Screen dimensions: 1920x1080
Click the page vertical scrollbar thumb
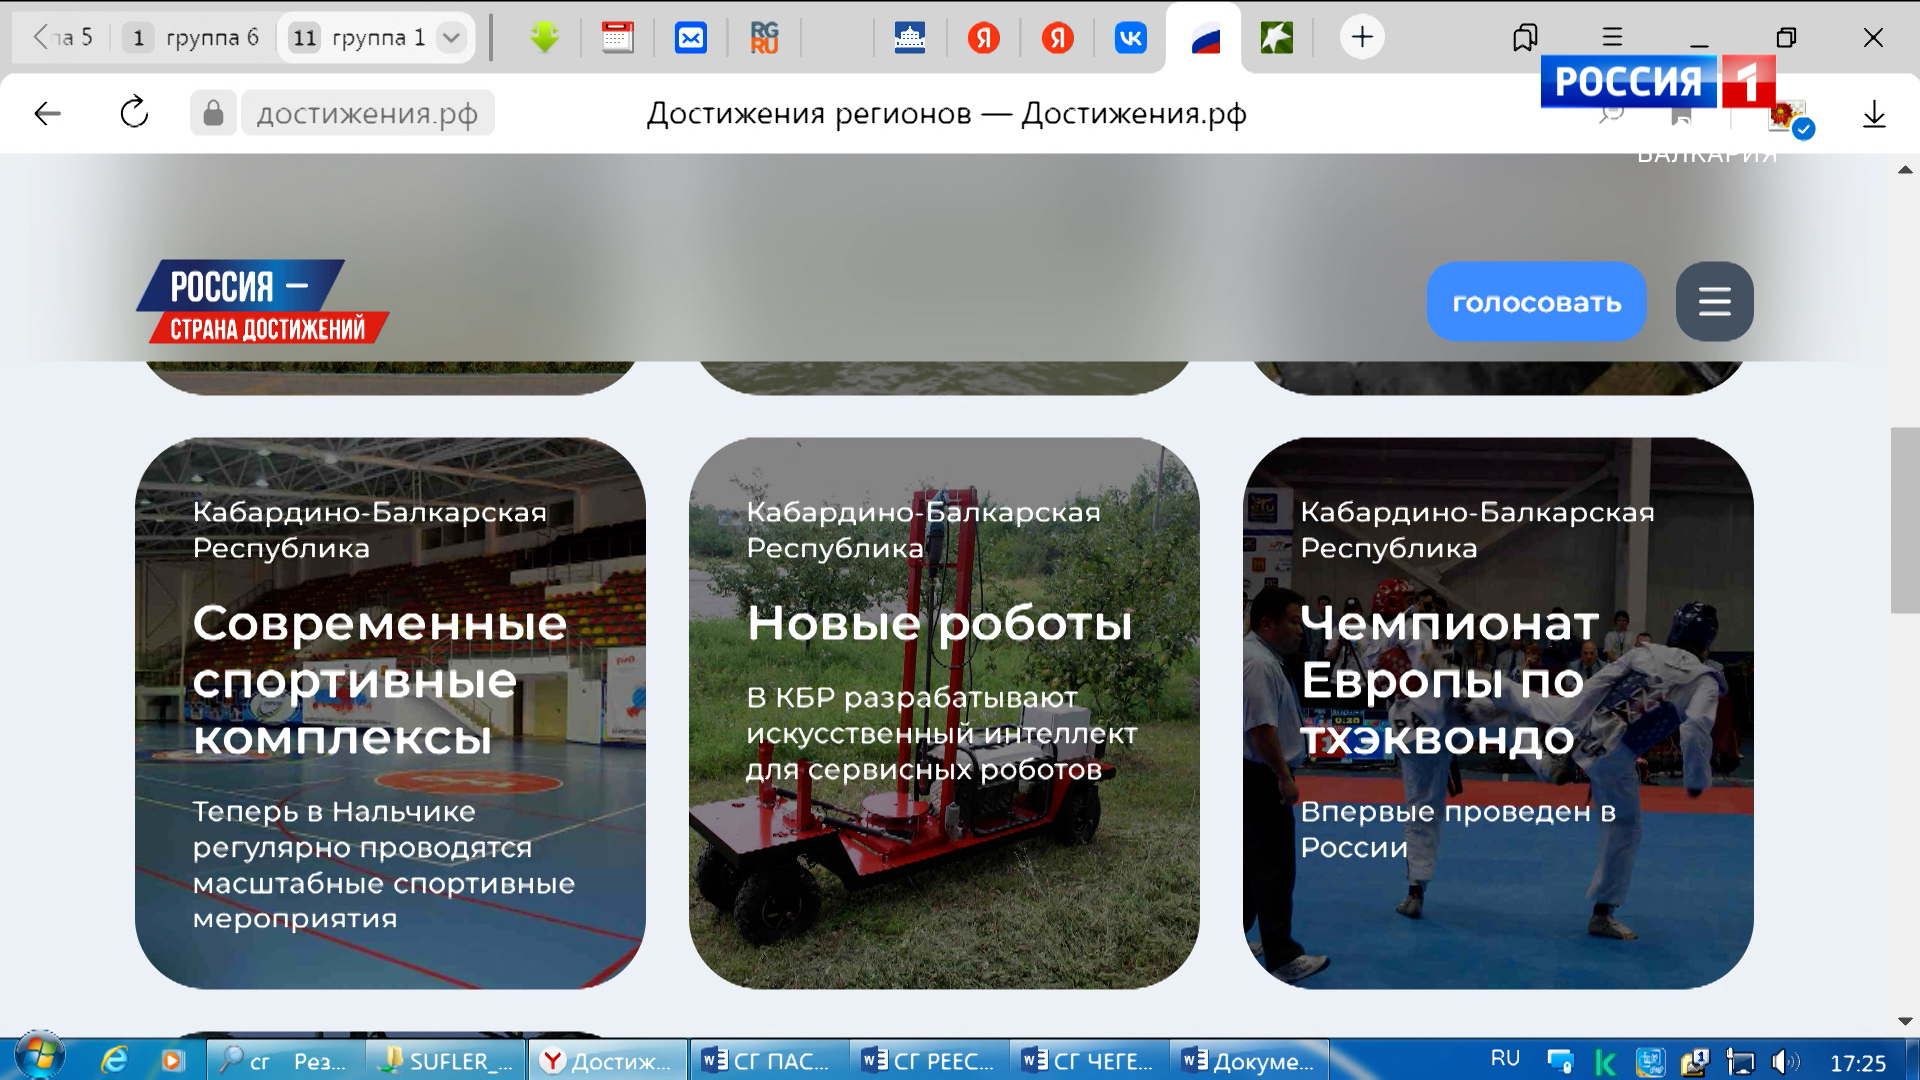coord(1904,520)
